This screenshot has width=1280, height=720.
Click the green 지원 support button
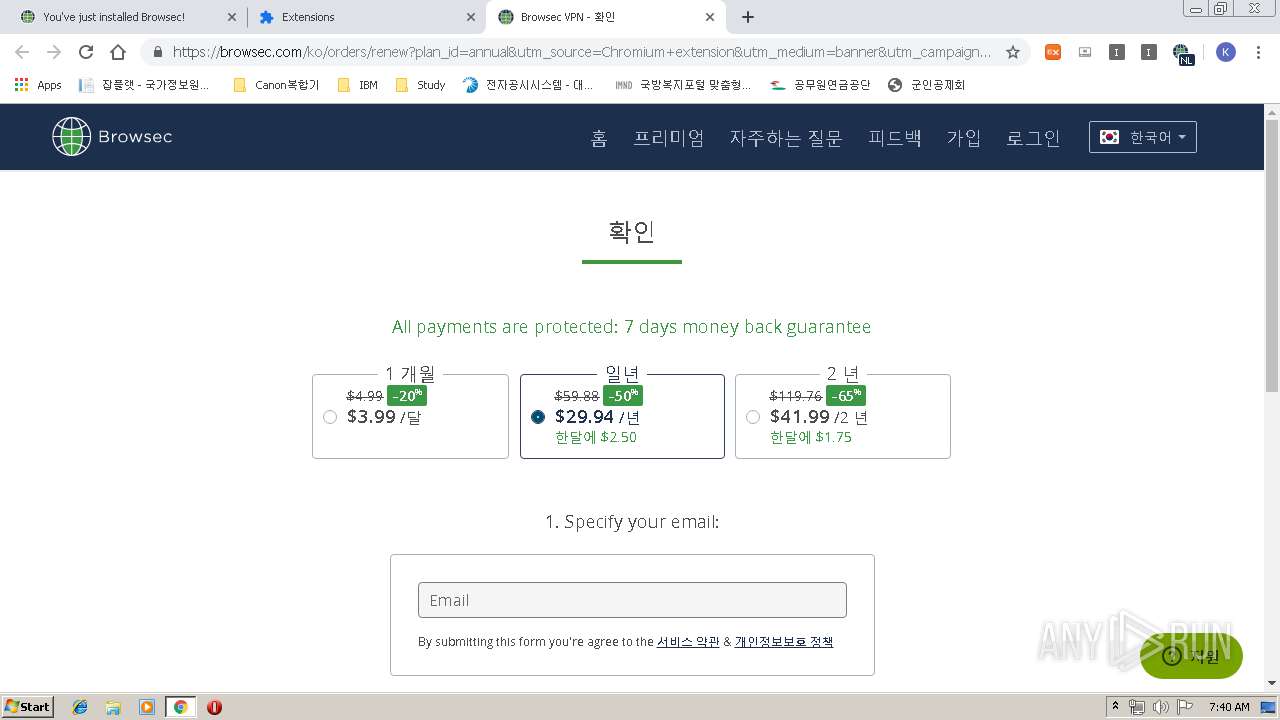tap(1191, 656)
